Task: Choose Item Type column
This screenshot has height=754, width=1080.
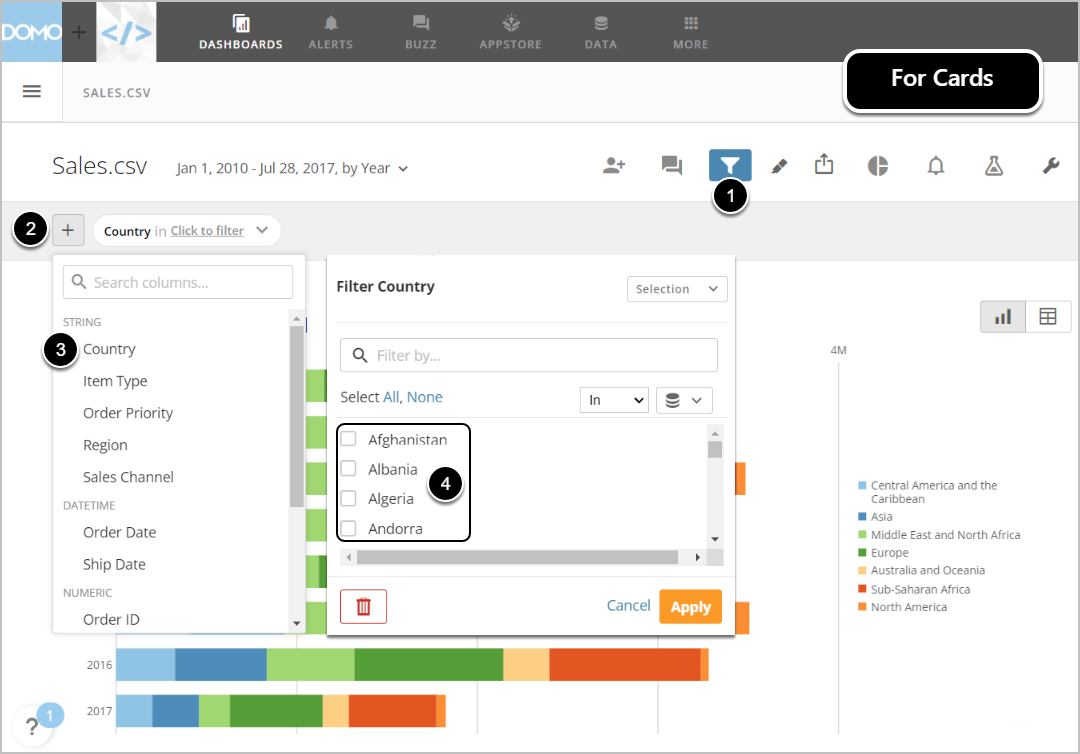Action: [x=115, y=381]
